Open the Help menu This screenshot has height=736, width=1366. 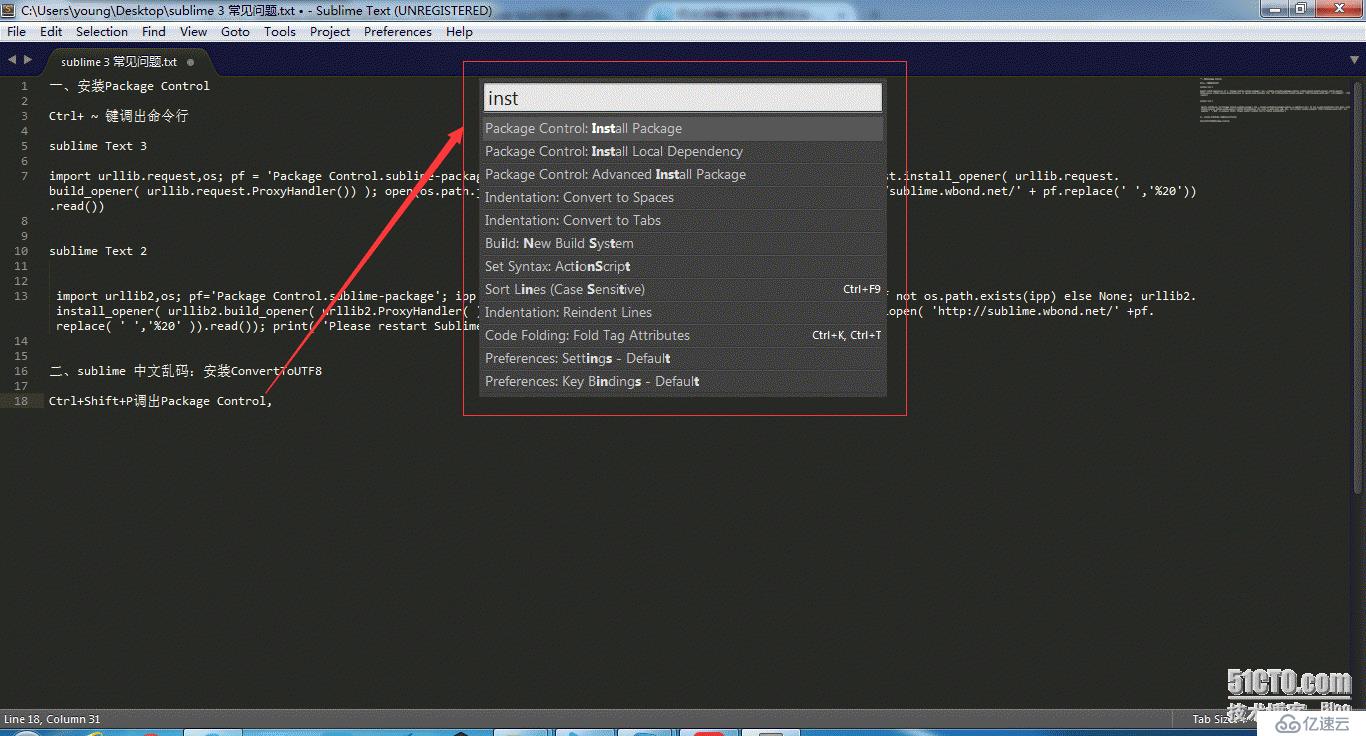(x=459, y=32)
